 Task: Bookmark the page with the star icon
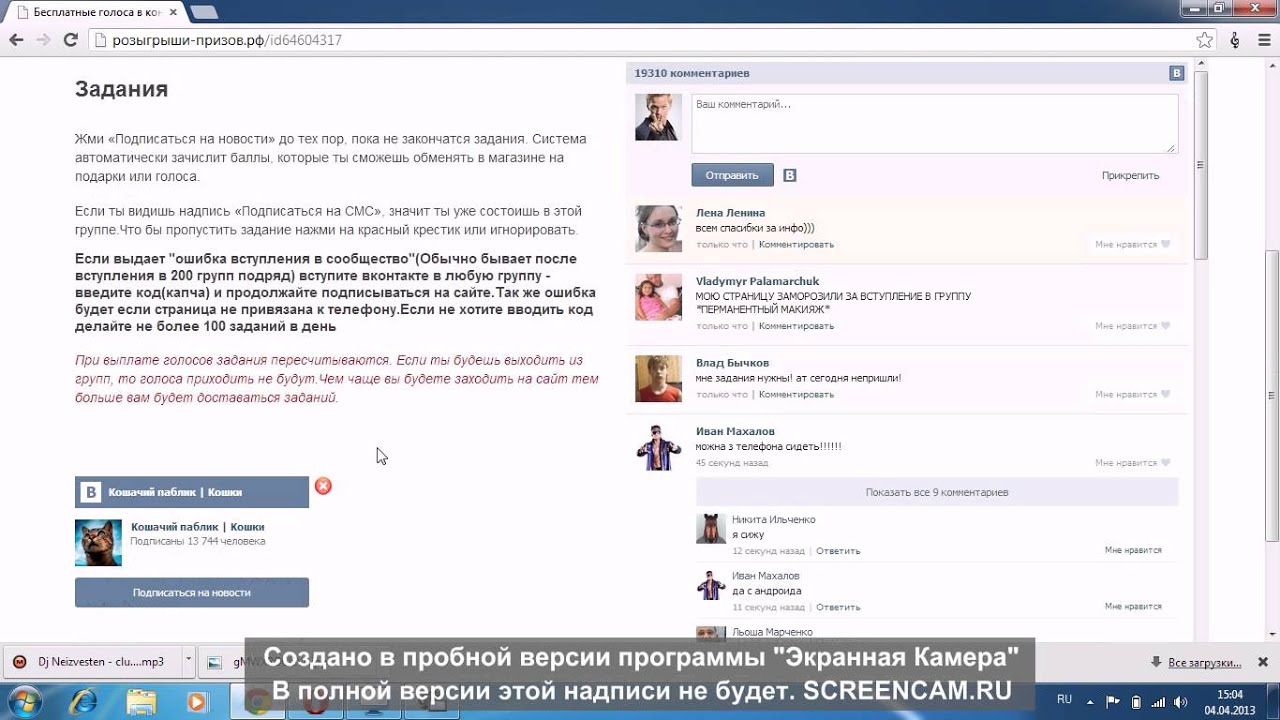1205,40
